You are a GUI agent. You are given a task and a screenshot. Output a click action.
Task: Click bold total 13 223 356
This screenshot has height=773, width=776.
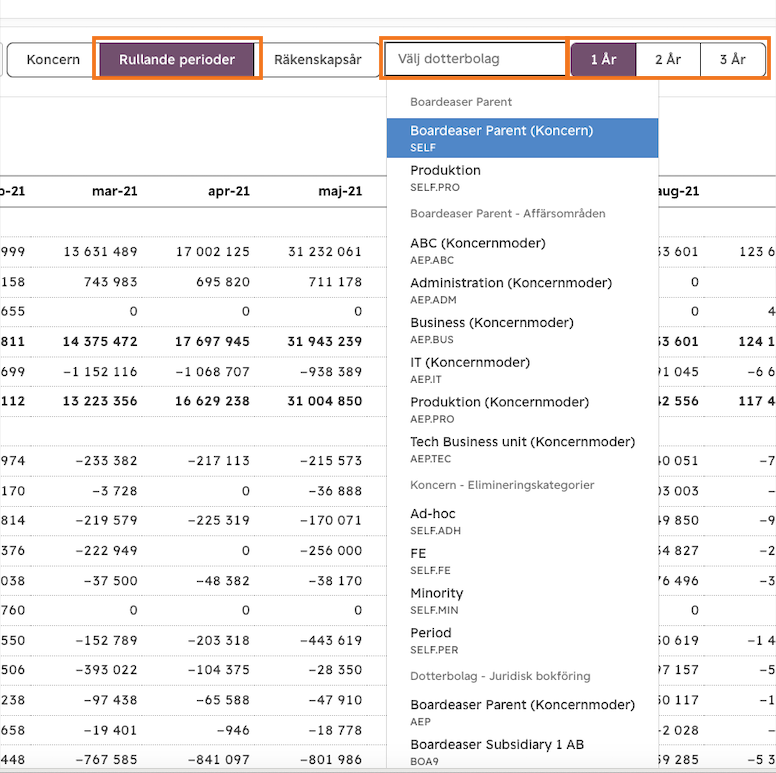100,401
